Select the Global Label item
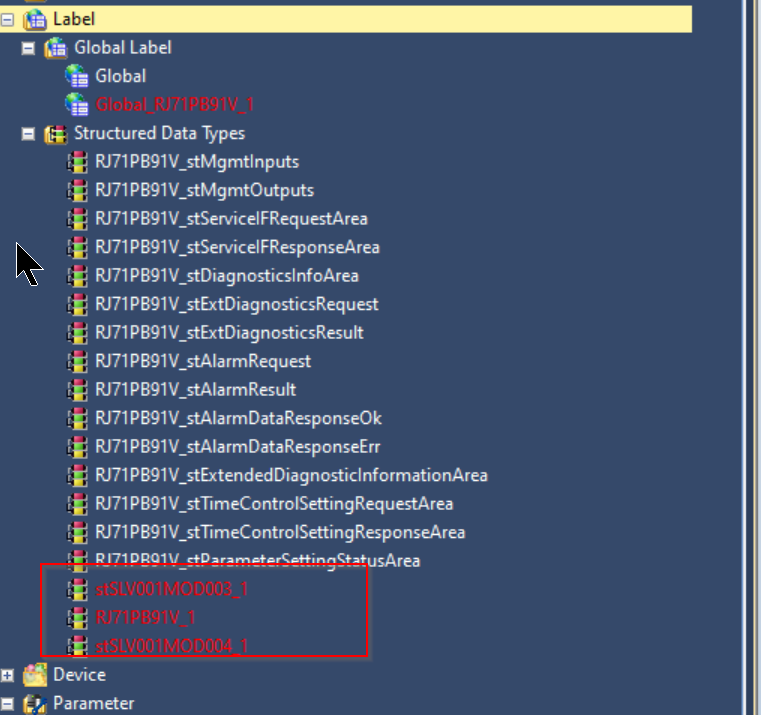761x715 pixels. point(123,48)
